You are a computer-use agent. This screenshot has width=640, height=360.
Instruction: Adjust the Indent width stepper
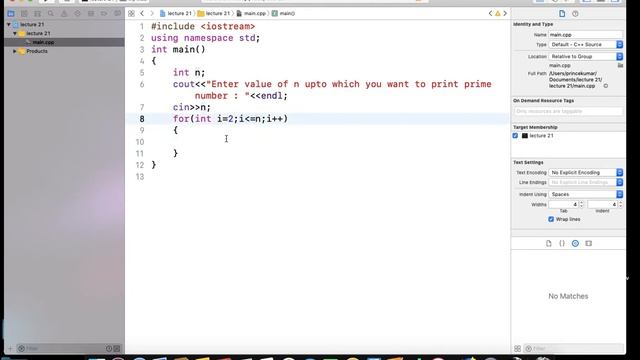621,204
